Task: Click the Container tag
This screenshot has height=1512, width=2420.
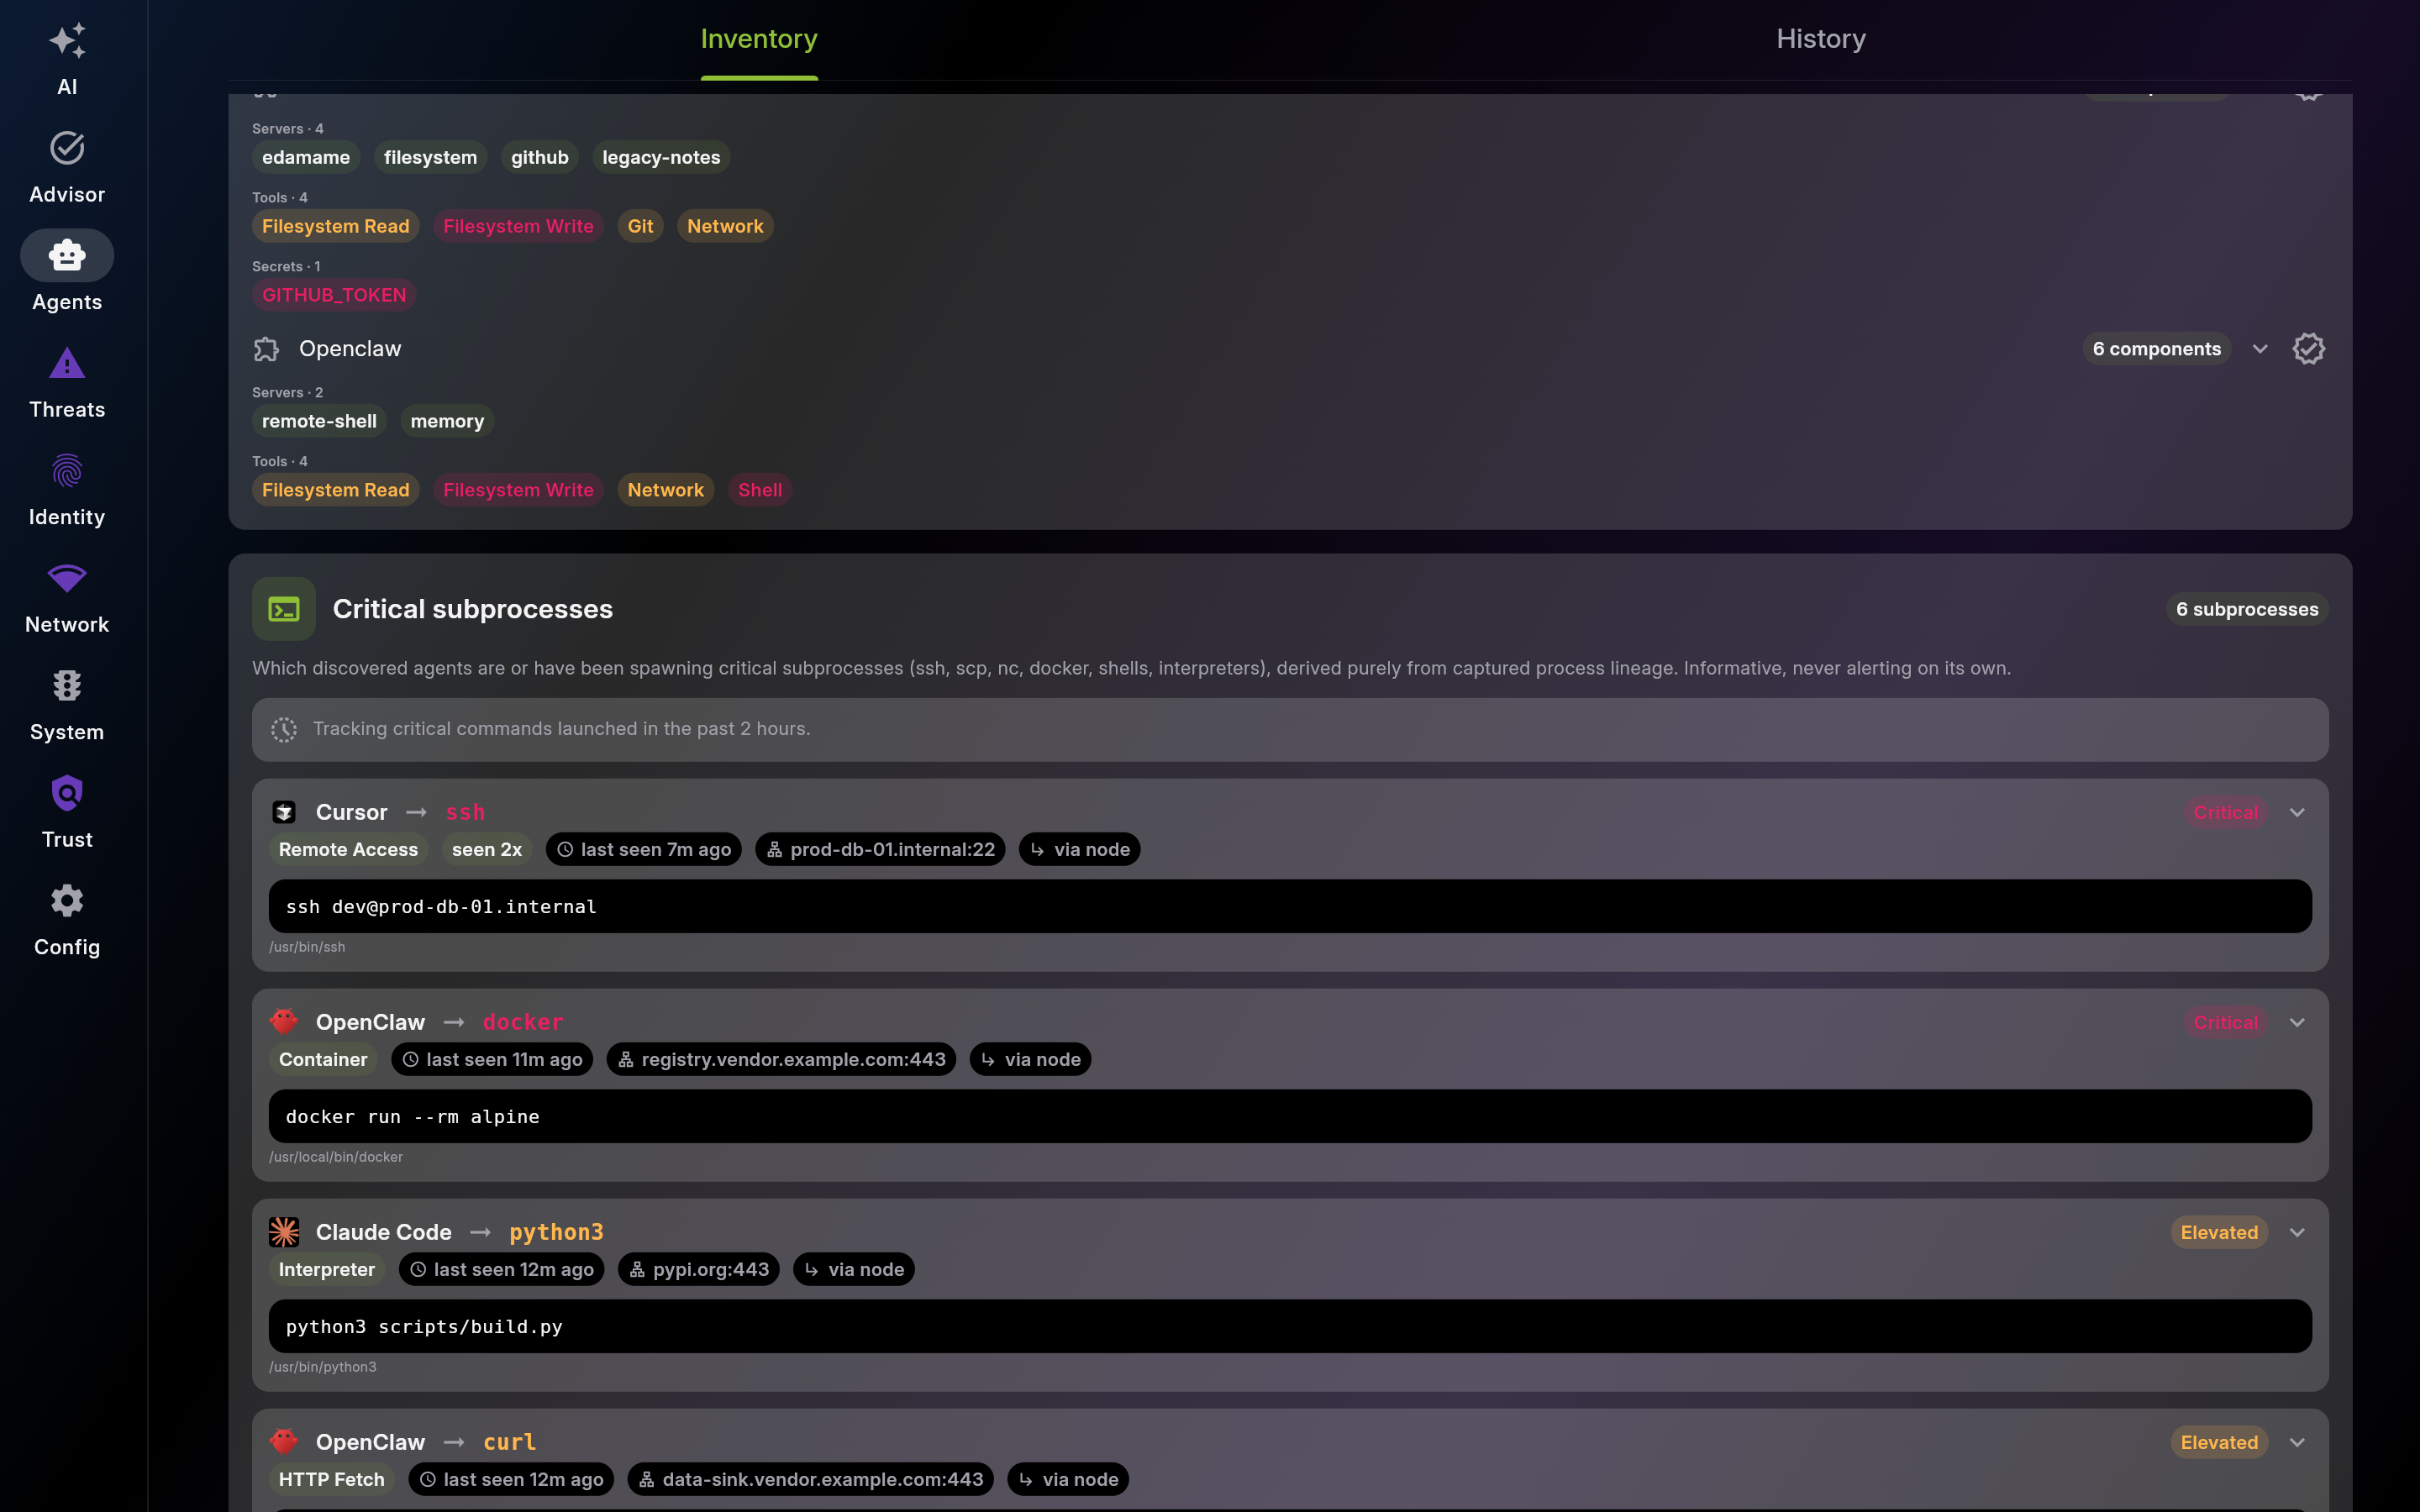Action: 323,1059
